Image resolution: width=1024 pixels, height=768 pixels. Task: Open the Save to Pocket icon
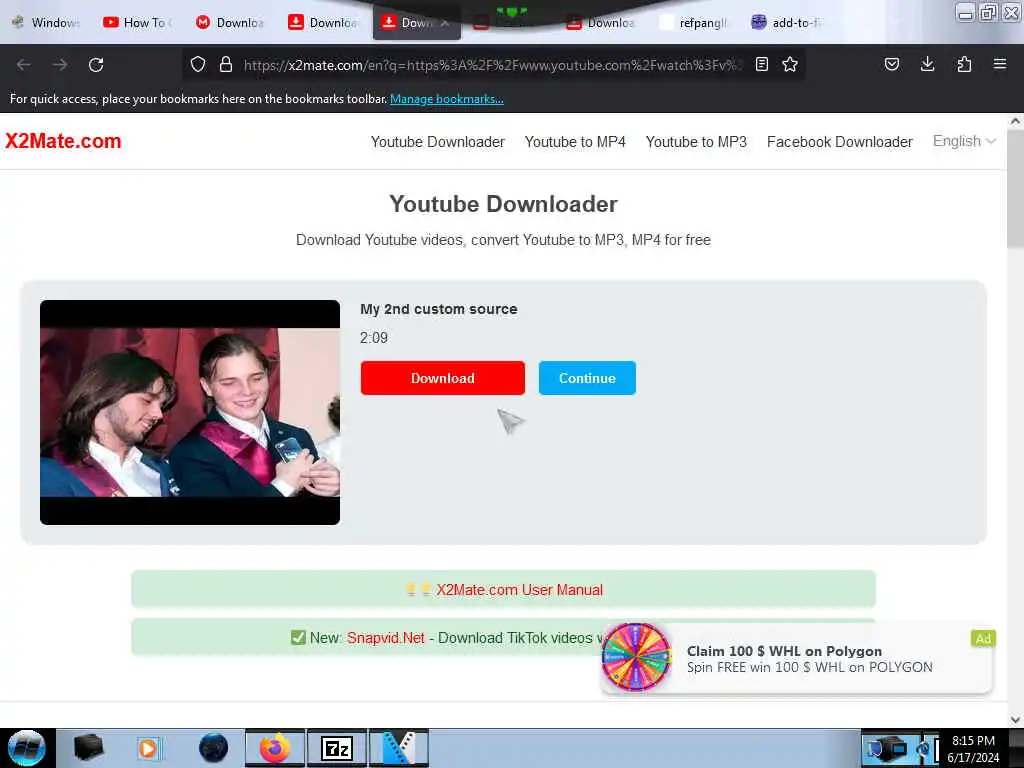click(x=891, y=64)
